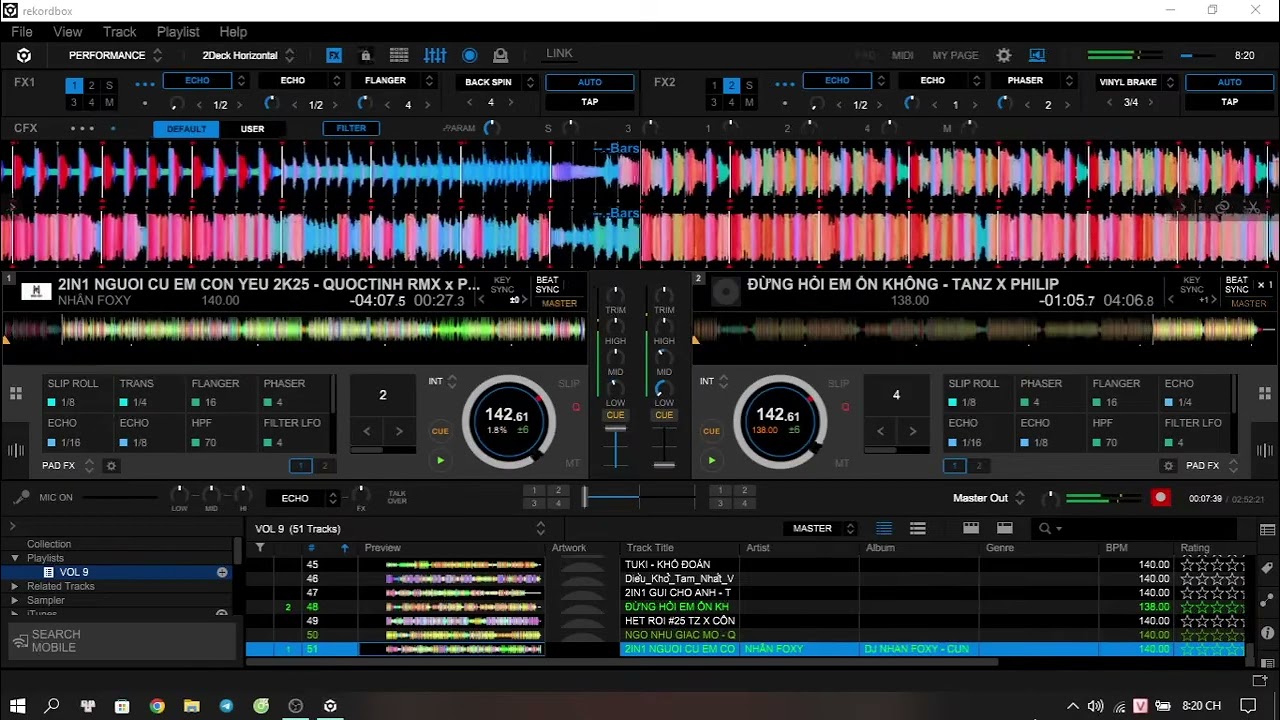Click the mixer sliders icon in top toolbar

coord(435,56)
